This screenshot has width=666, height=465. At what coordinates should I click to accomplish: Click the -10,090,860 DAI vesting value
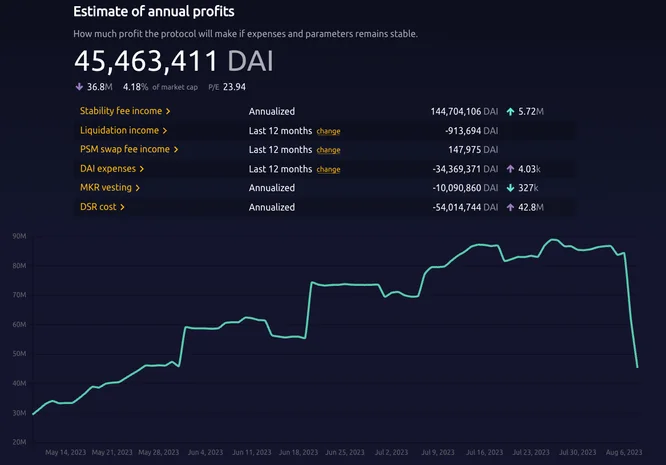(x=465, y=188)
